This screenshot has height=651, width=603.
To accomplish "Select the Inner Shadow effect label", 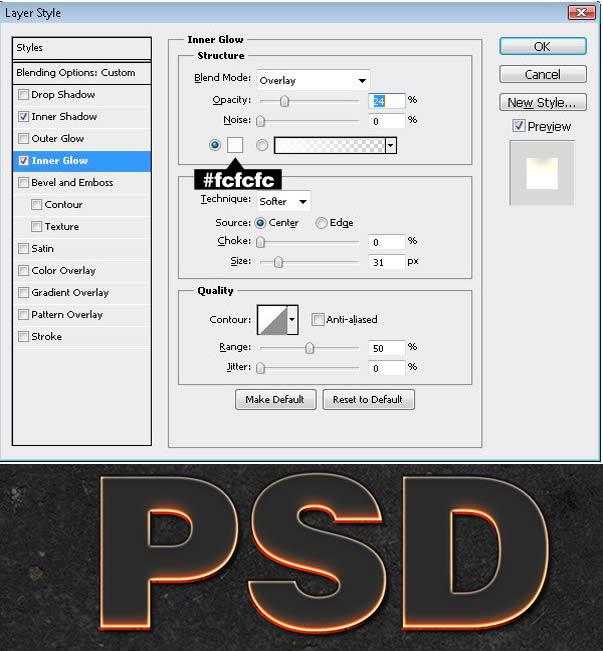I will (64, 117).
